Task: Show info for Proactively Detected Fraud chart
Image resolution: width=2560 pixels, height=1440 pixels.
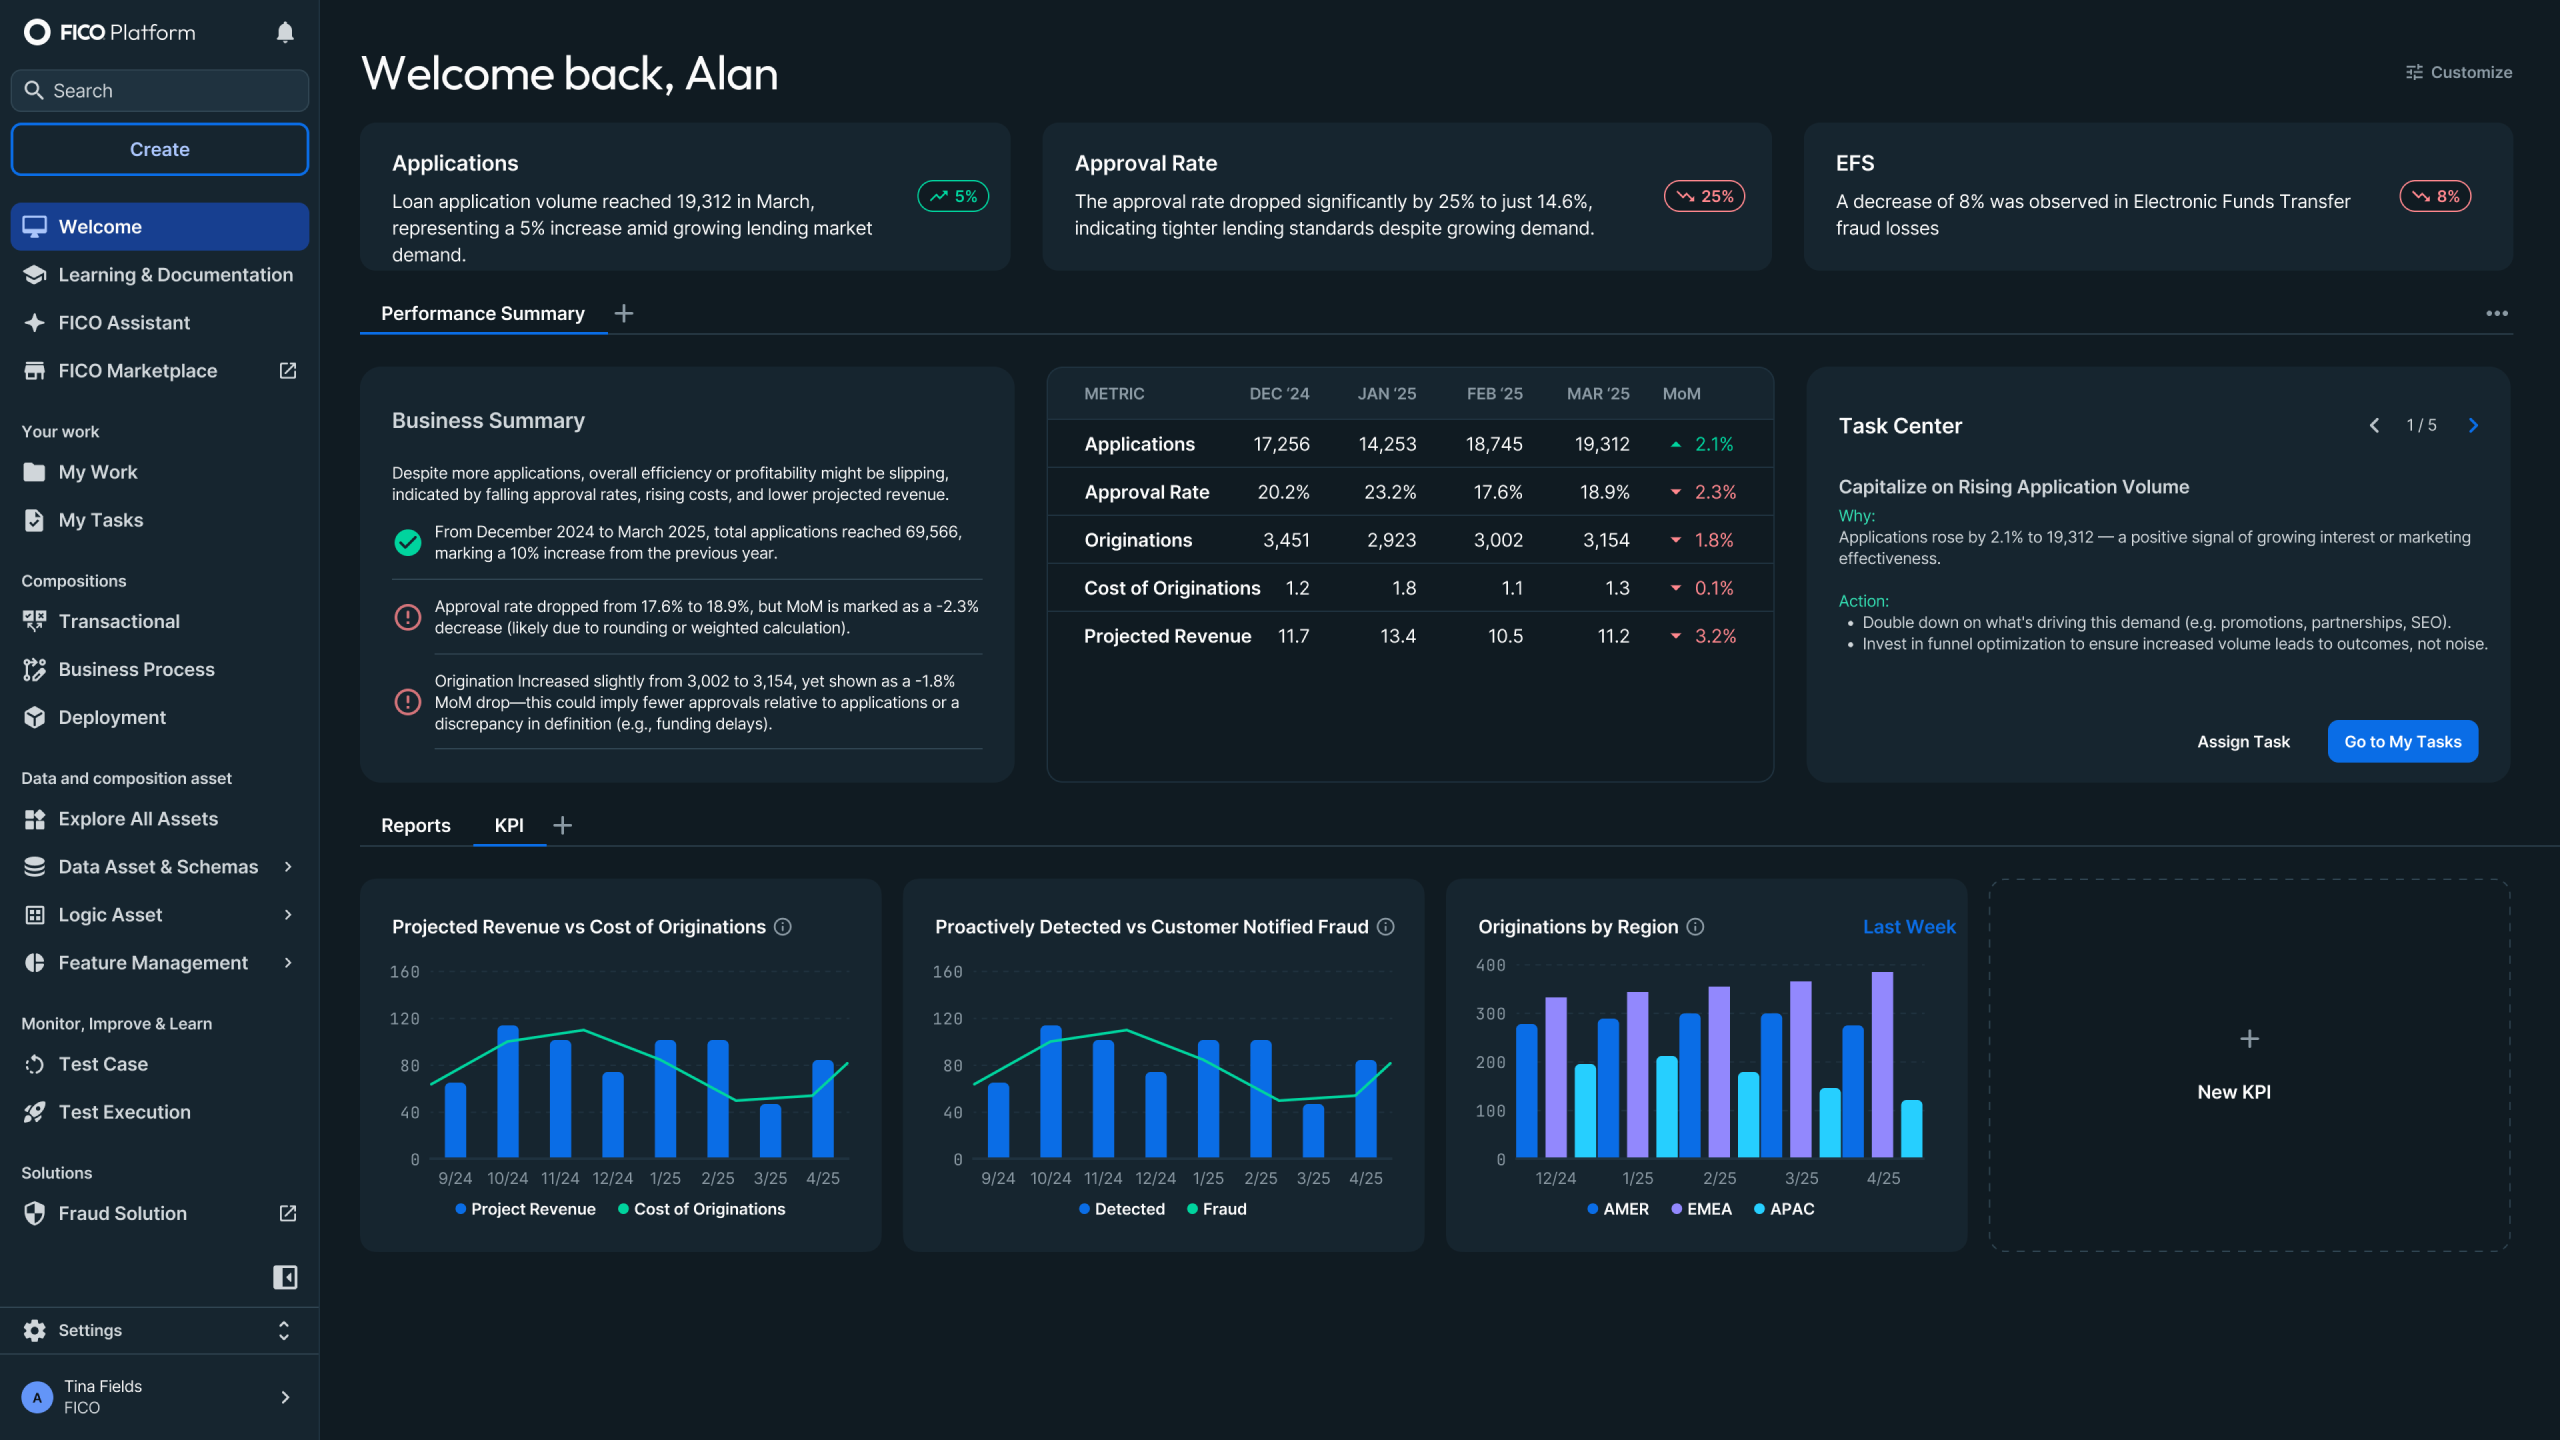Action: pyautogui.click(x=1386, y=927)
